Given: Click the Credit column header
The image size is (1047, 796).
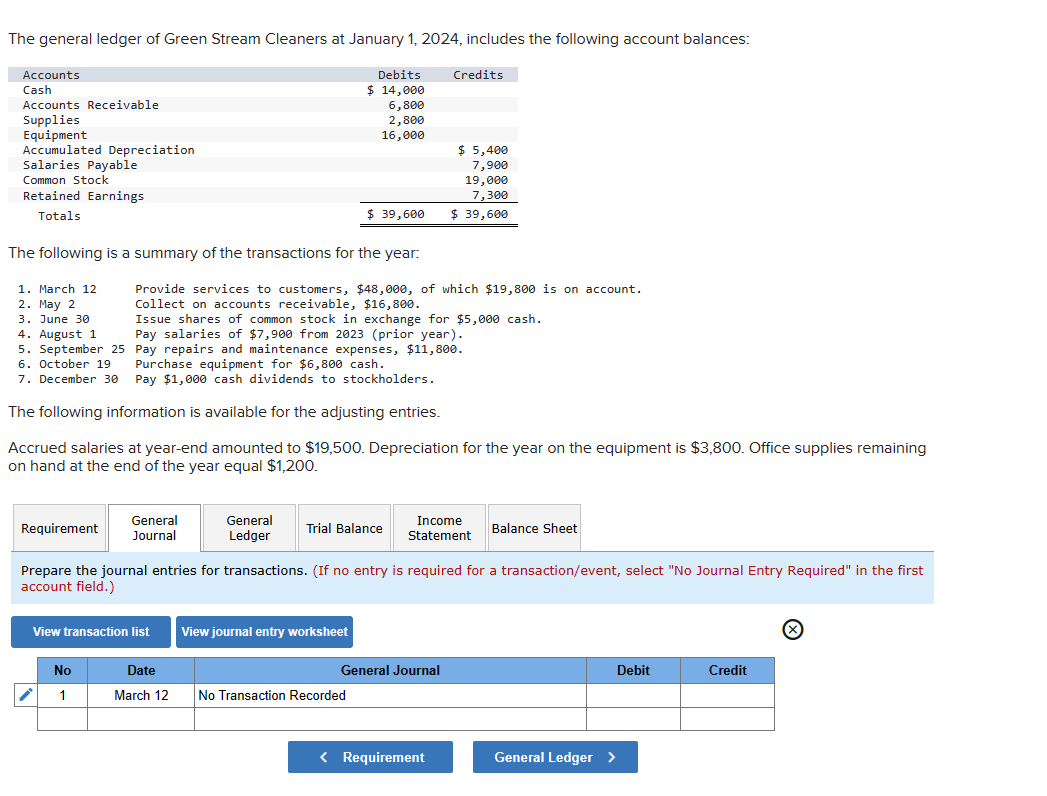Looking at the screenshot, I should 727,670.
